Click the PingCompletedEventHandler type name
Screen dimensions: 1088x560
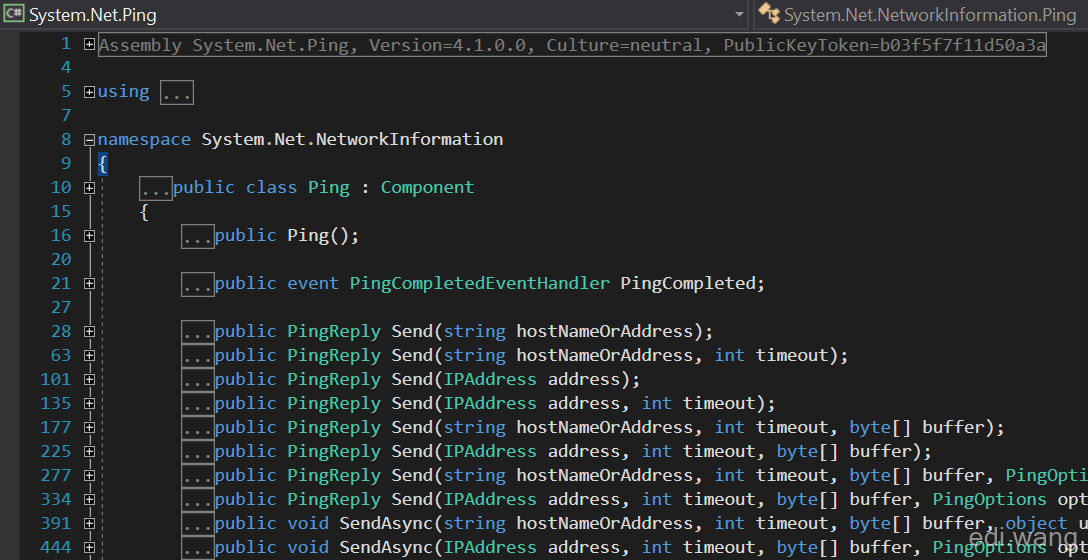[x=479, y=283]
